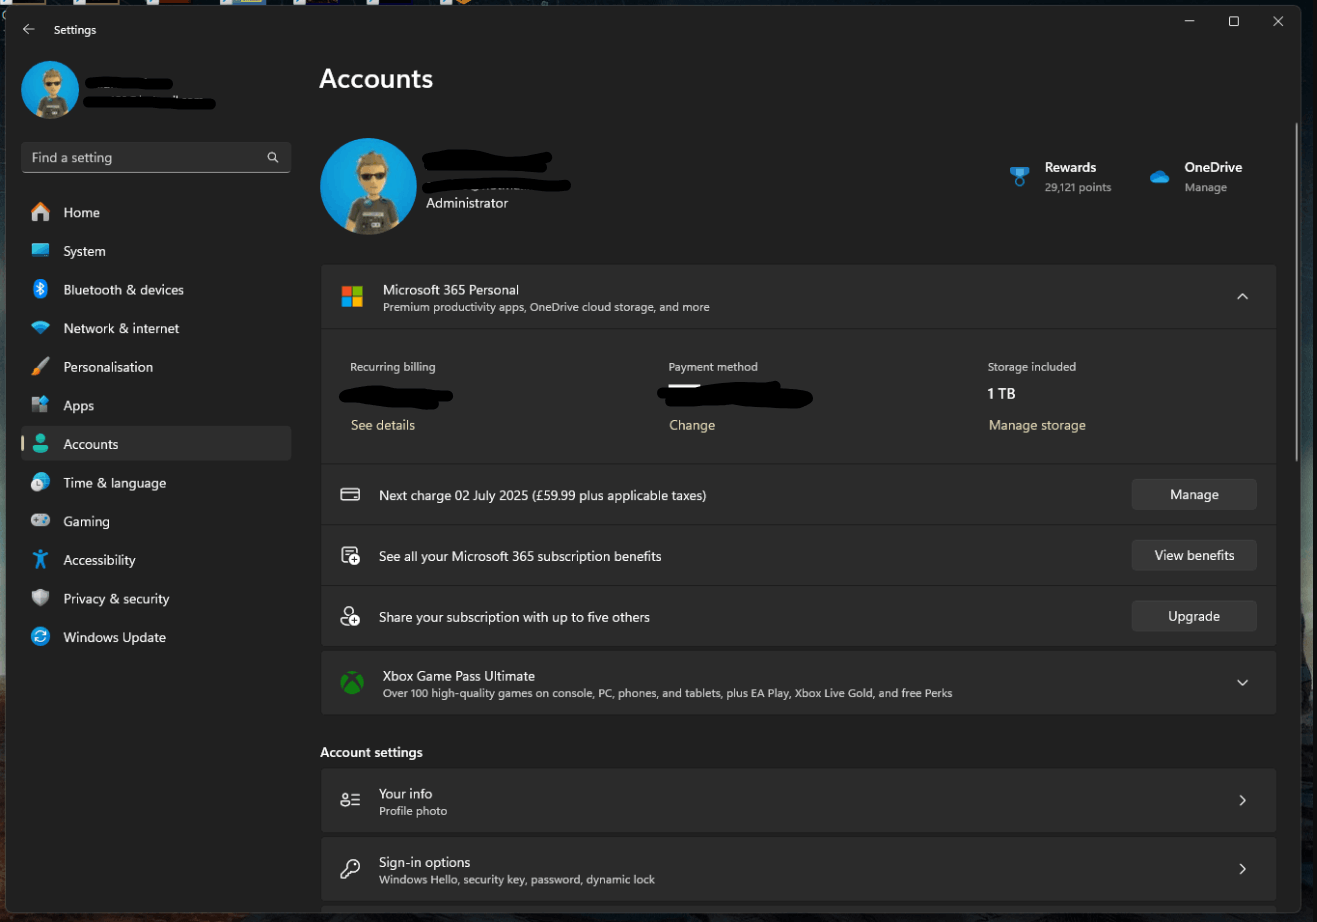Open Bluetooth & devices settings
Screen dimensions: 1317x922
click(156, 289)
